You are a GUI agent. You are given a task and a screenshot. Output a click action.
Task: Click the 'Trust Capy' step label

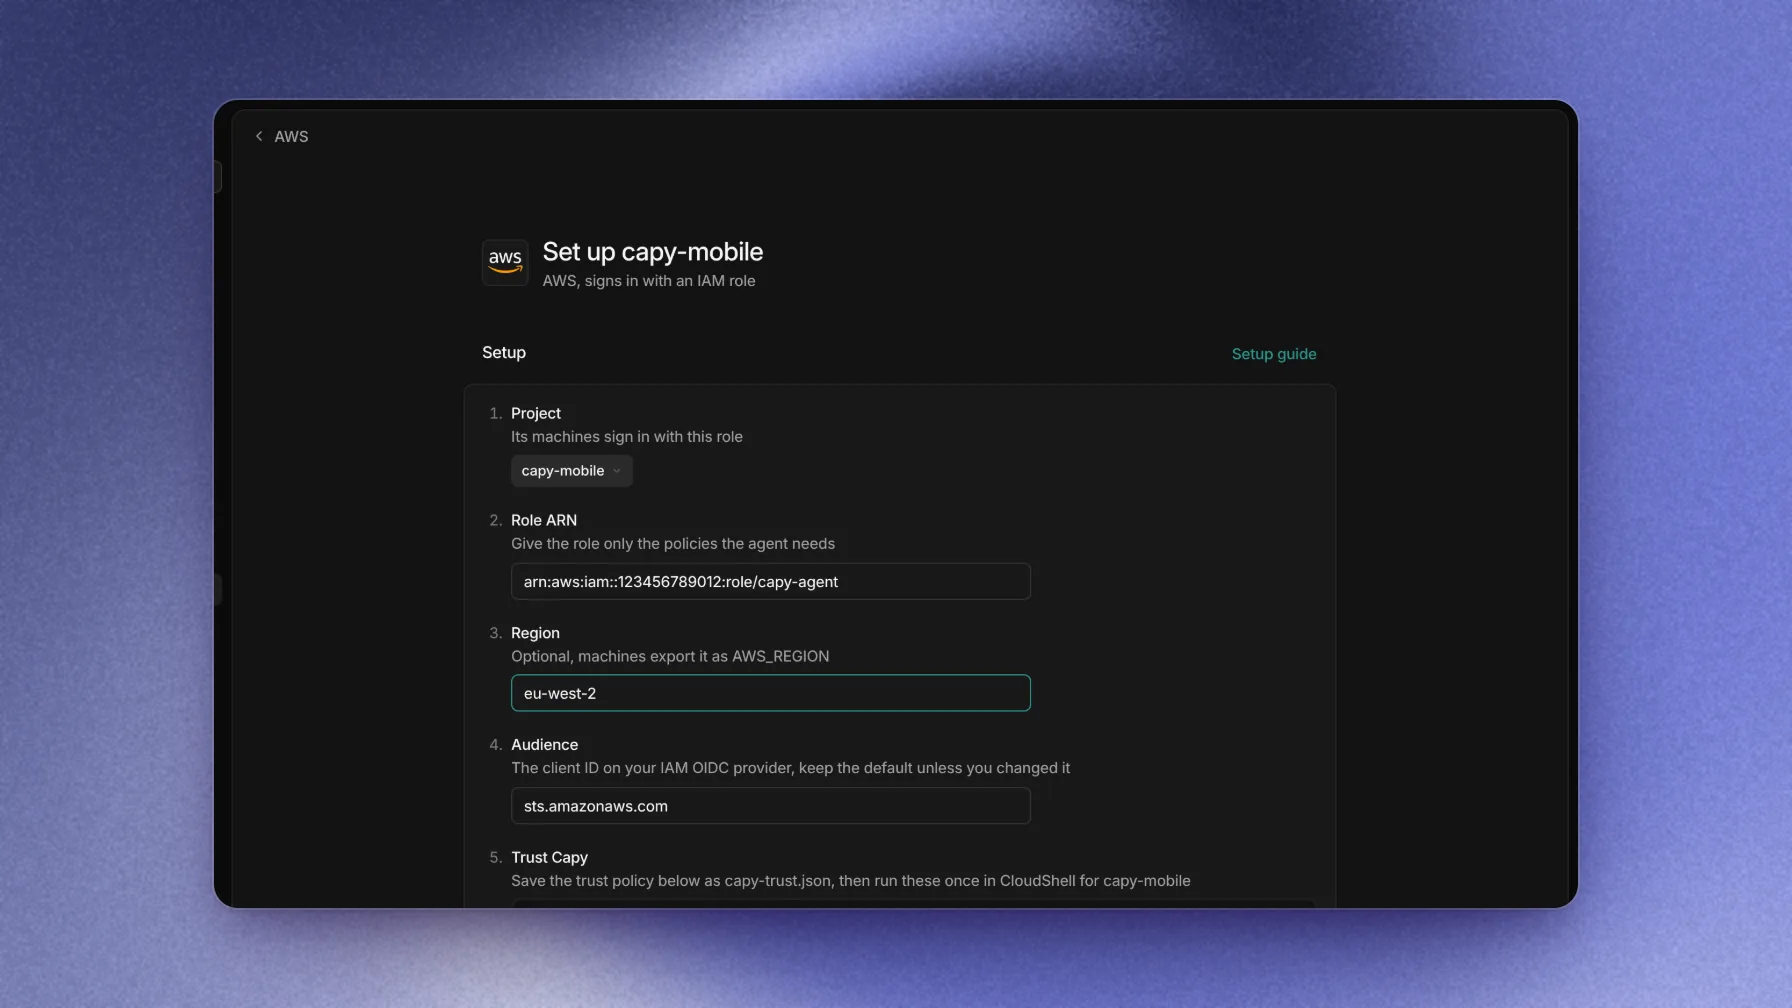[549, 858]
